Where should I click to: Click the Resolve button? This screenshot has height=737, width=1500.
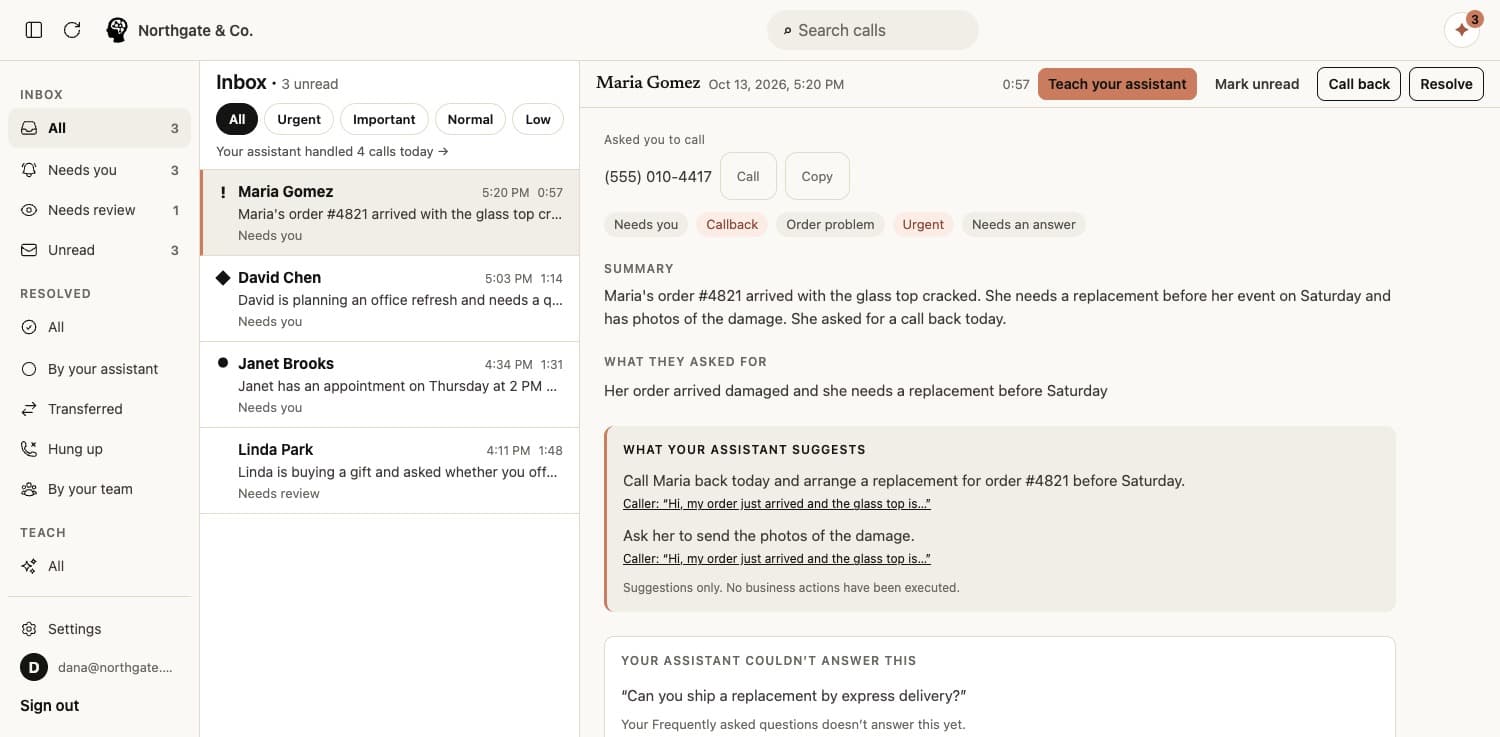tap(1446, 84)
